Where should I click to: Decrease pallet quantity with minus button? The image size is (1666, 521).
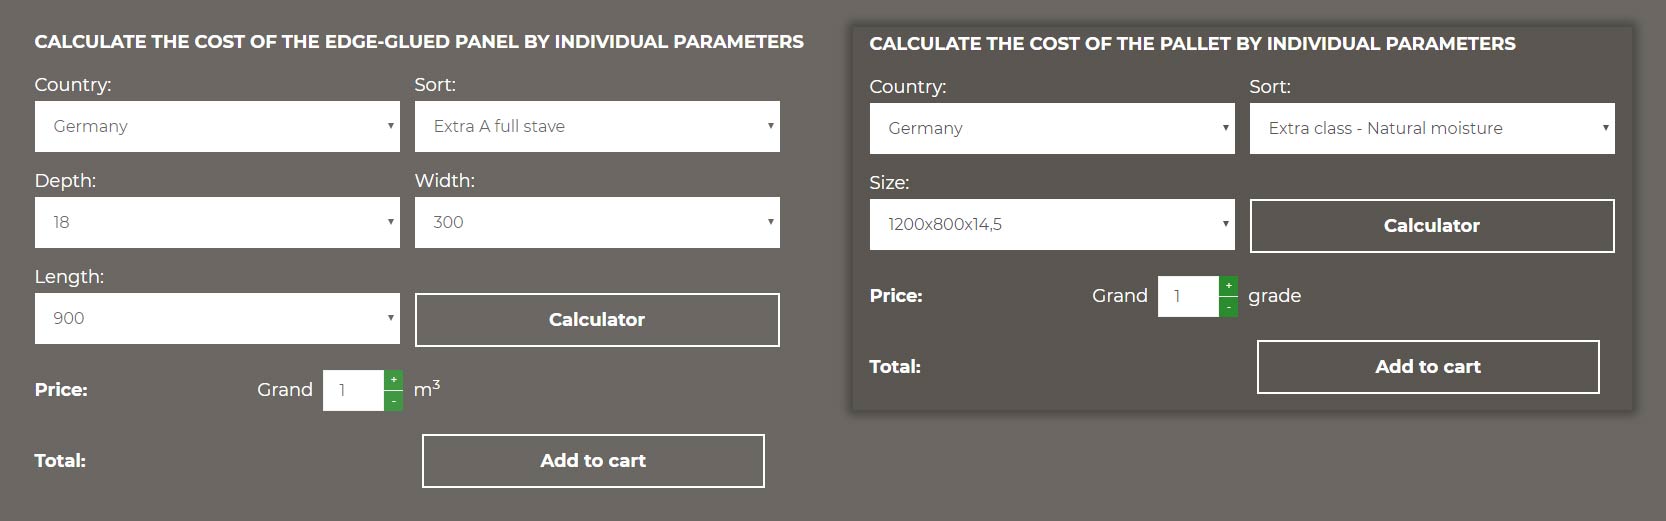click(1229, 306)
